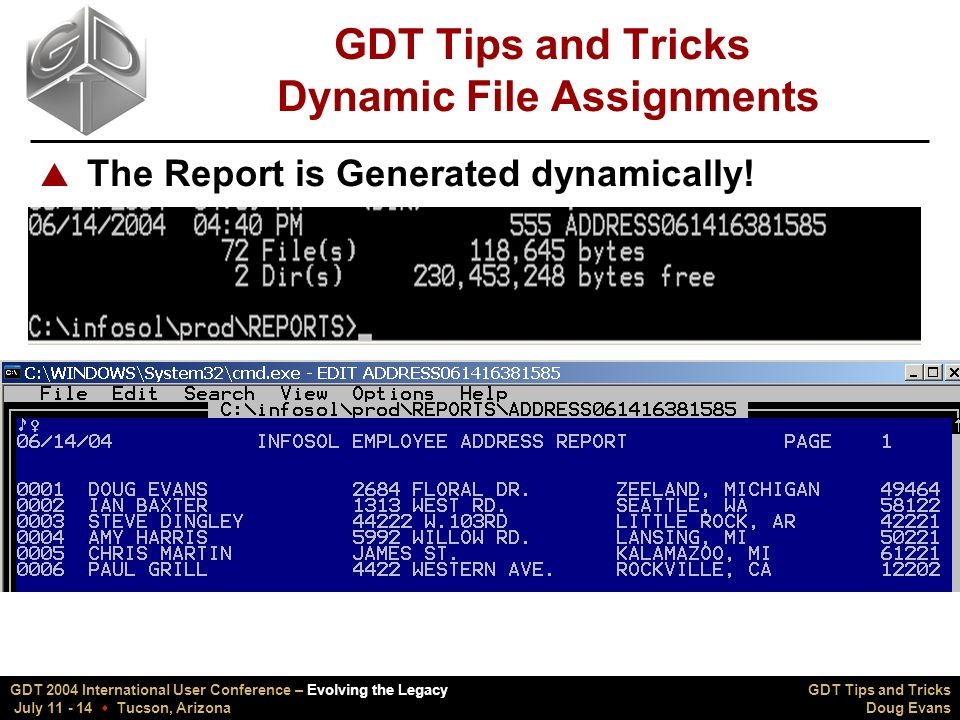The width and height of the screenshot is (960, 720).
Task: Click zip code 50221
Action: click(x=910, y=537)
